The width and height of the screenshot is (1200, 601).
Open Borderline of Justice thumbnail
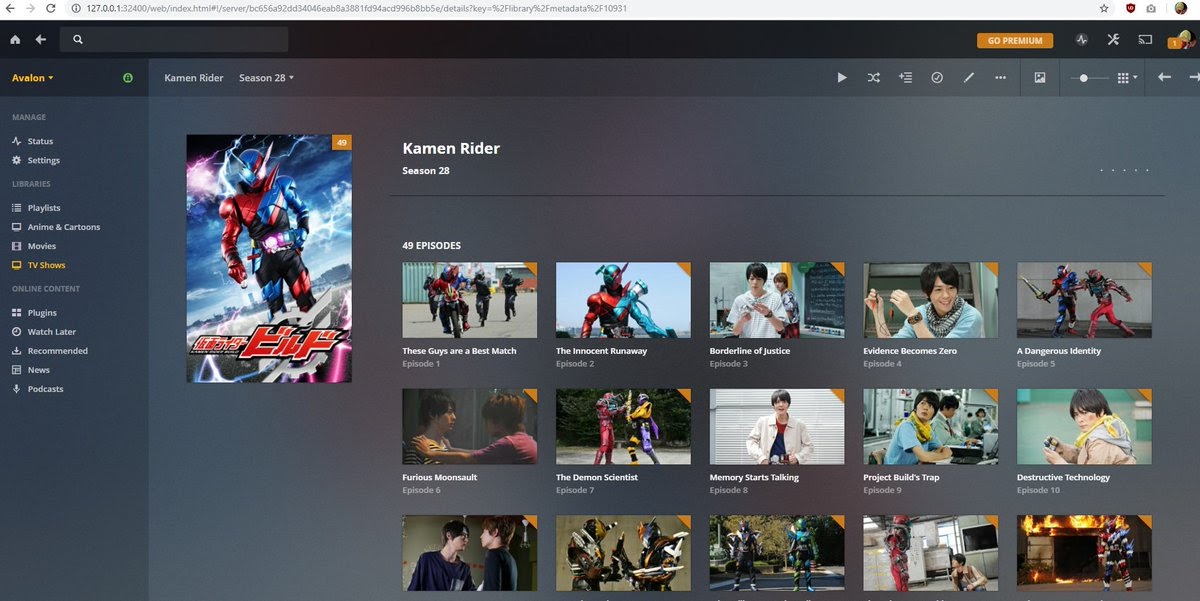click(x=777, y=300)
